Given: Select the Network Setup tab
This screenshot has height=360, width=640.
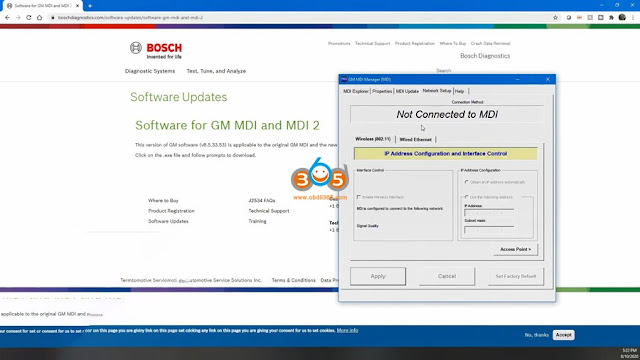Looking at the screenshot, I should coord(437,91).
